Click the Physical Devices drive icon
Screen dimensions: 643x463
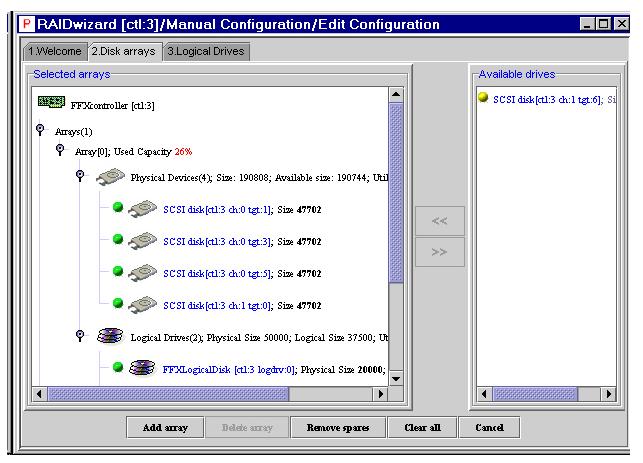coord(111,177)
